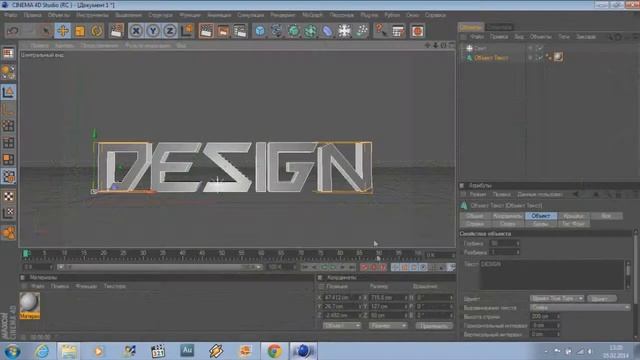Select Model mode in left sidebar
Viewport: 640px width, 360px height.
8,92
